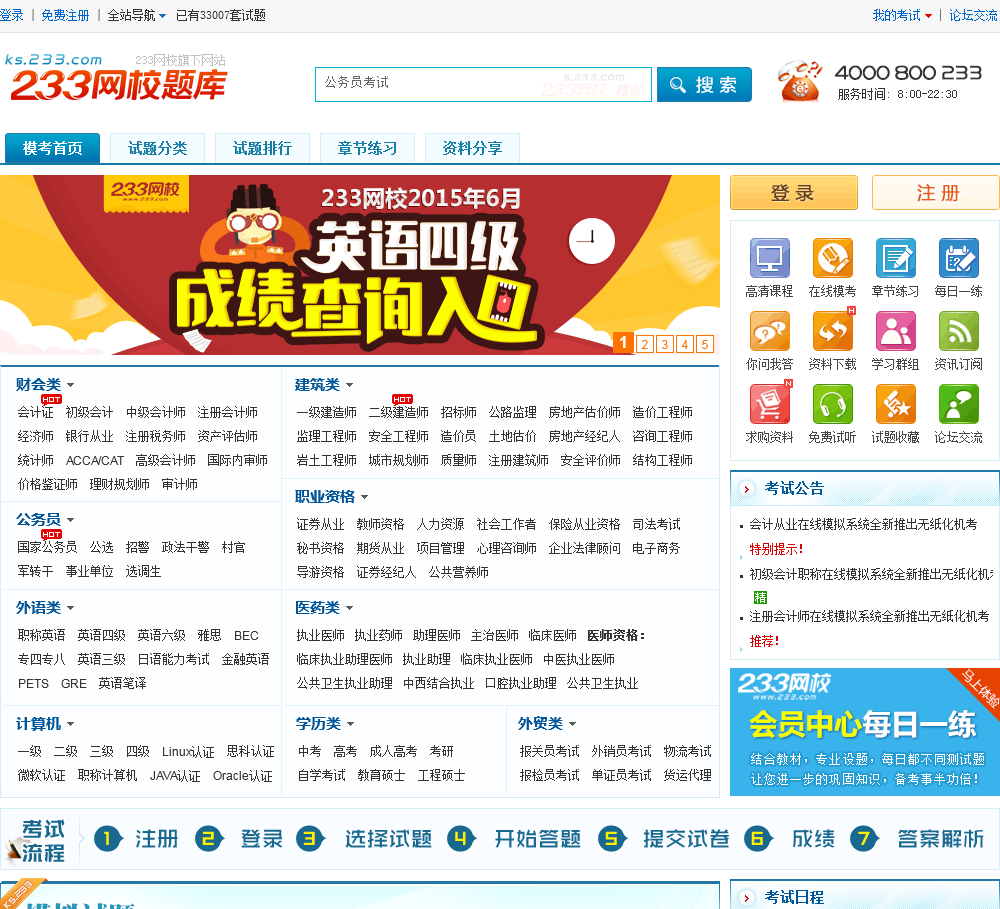Go to banner slide 1
Image resolution: width=1000 pixels, height=909 pixels.
pos(623,343)
